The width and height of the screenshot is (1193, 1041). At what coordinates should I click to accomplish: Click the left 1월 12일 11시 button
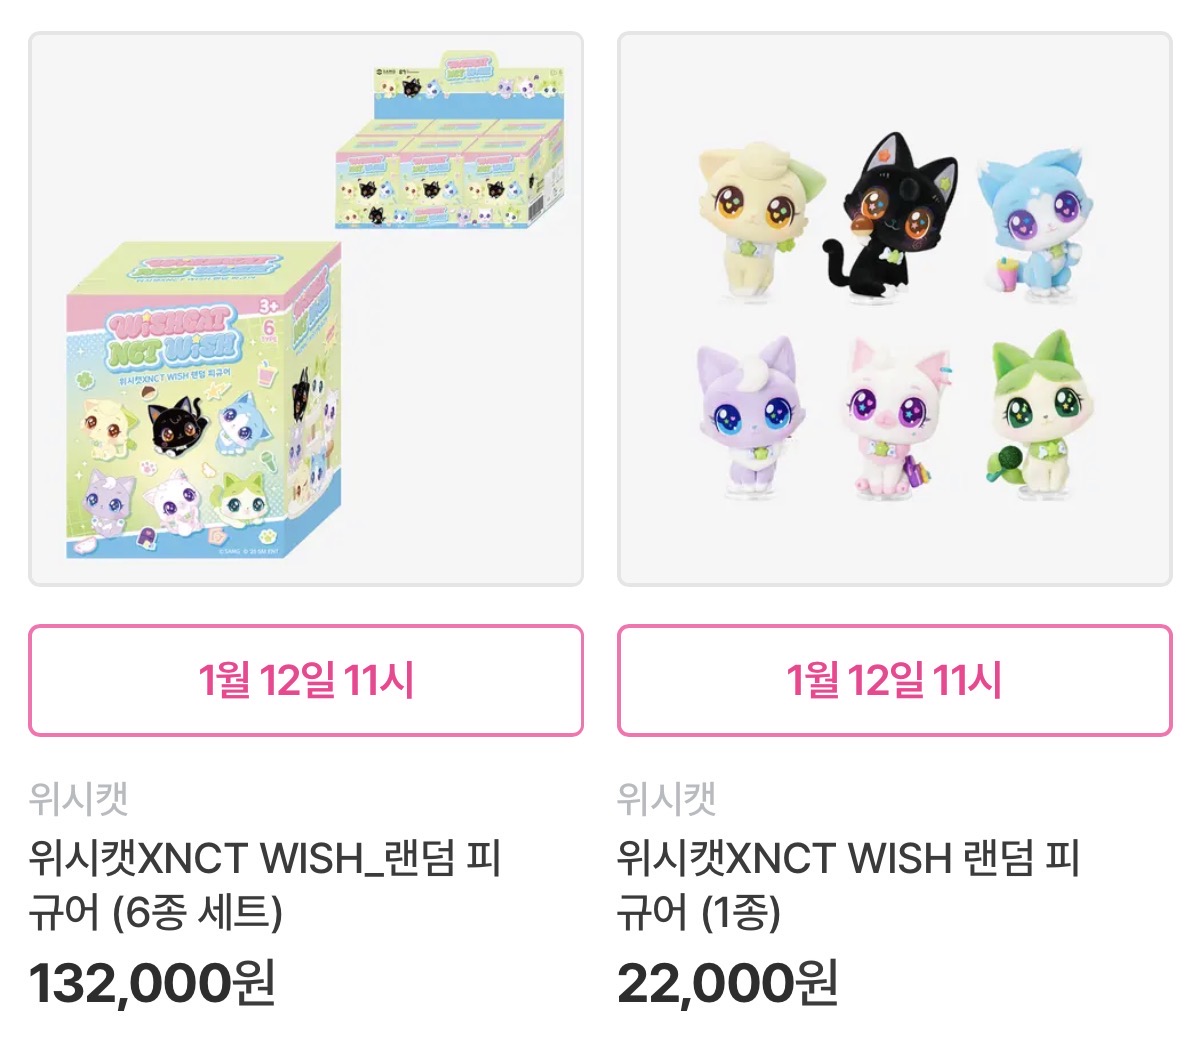306,680
